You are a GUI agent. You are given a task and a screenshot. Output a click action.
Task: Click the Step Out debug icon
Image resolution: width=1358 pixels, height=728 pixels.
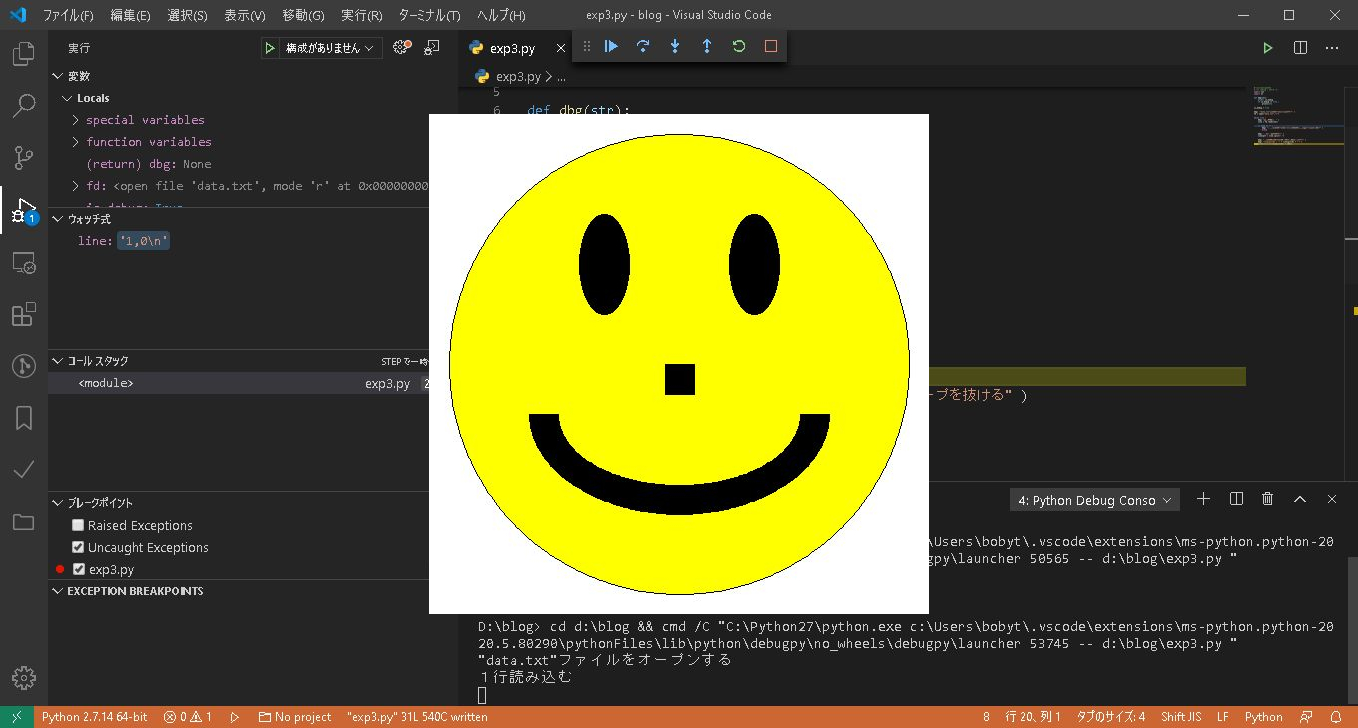click(x=707, y=46)
